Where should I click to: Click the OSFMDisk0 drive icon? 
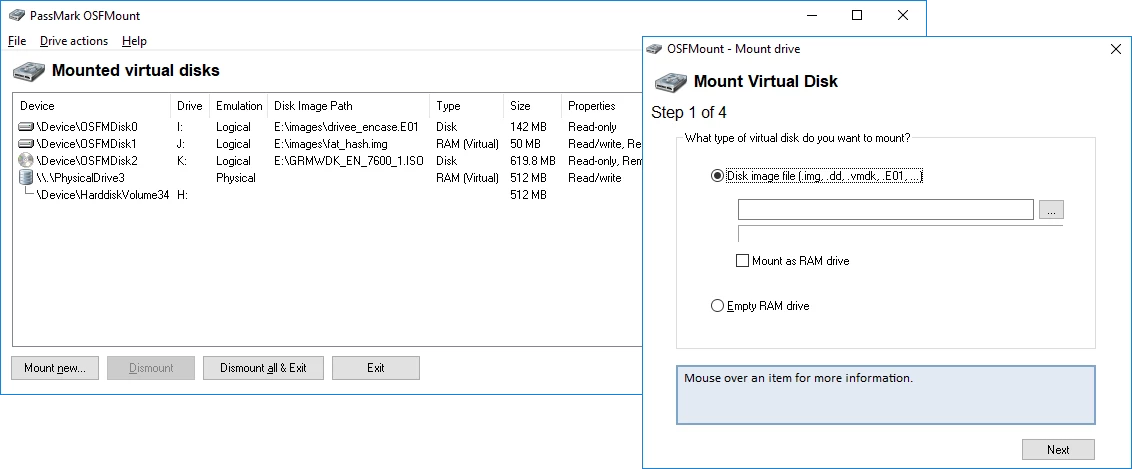(x=26, y=127)
